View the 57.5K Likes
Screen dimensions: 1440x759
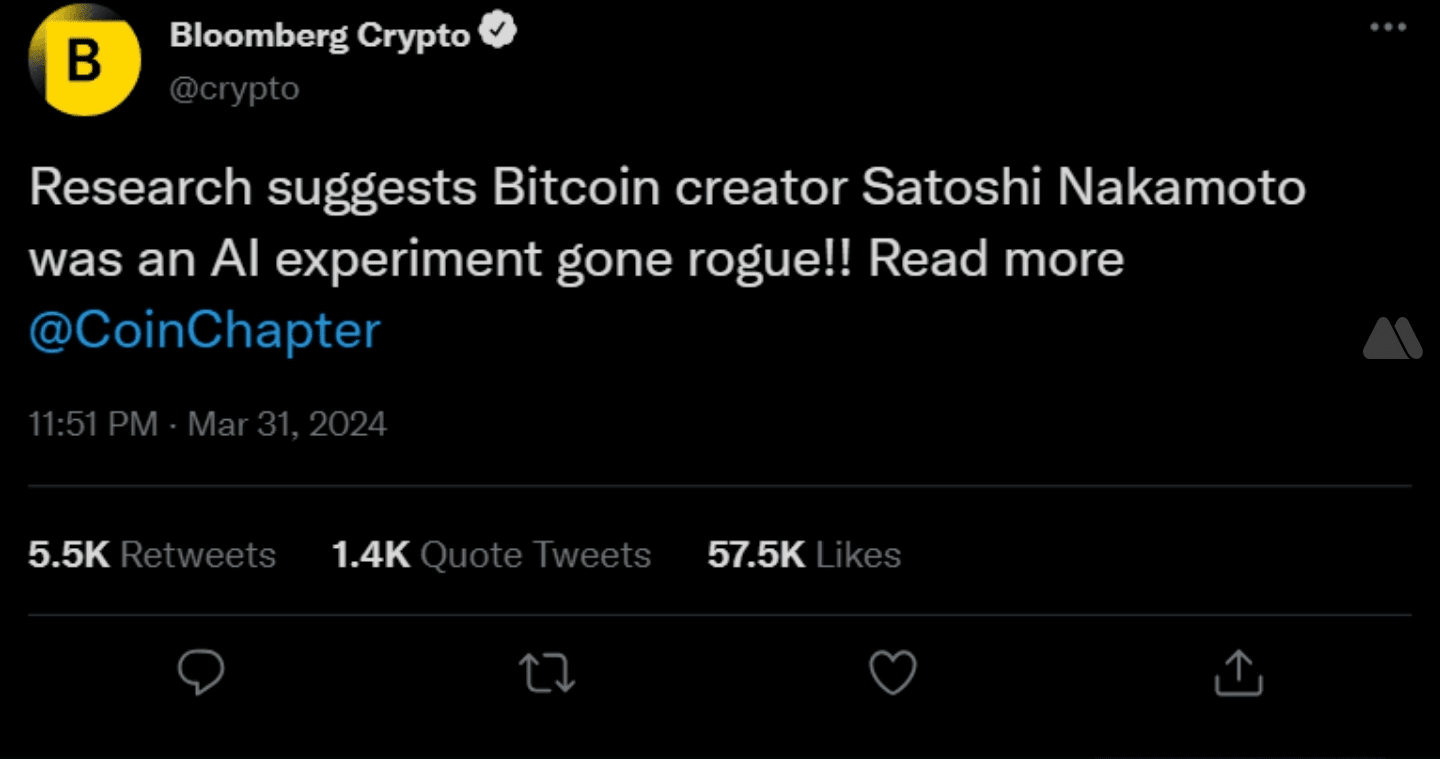(x=804, y=554)
